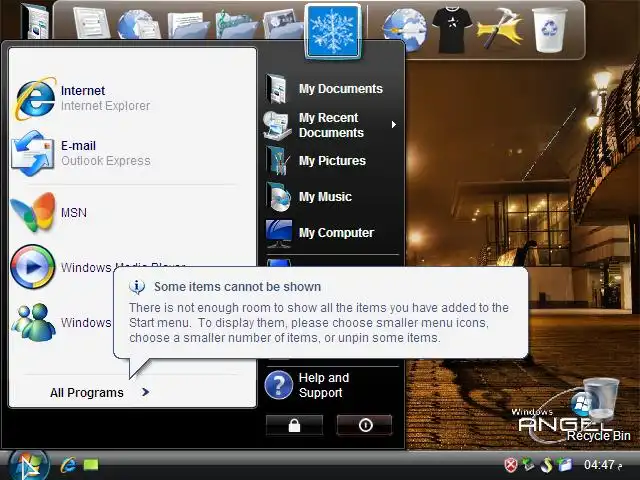Click green show desktop quick launch icon
Screen dimensions: 640x480
[91, 465]
